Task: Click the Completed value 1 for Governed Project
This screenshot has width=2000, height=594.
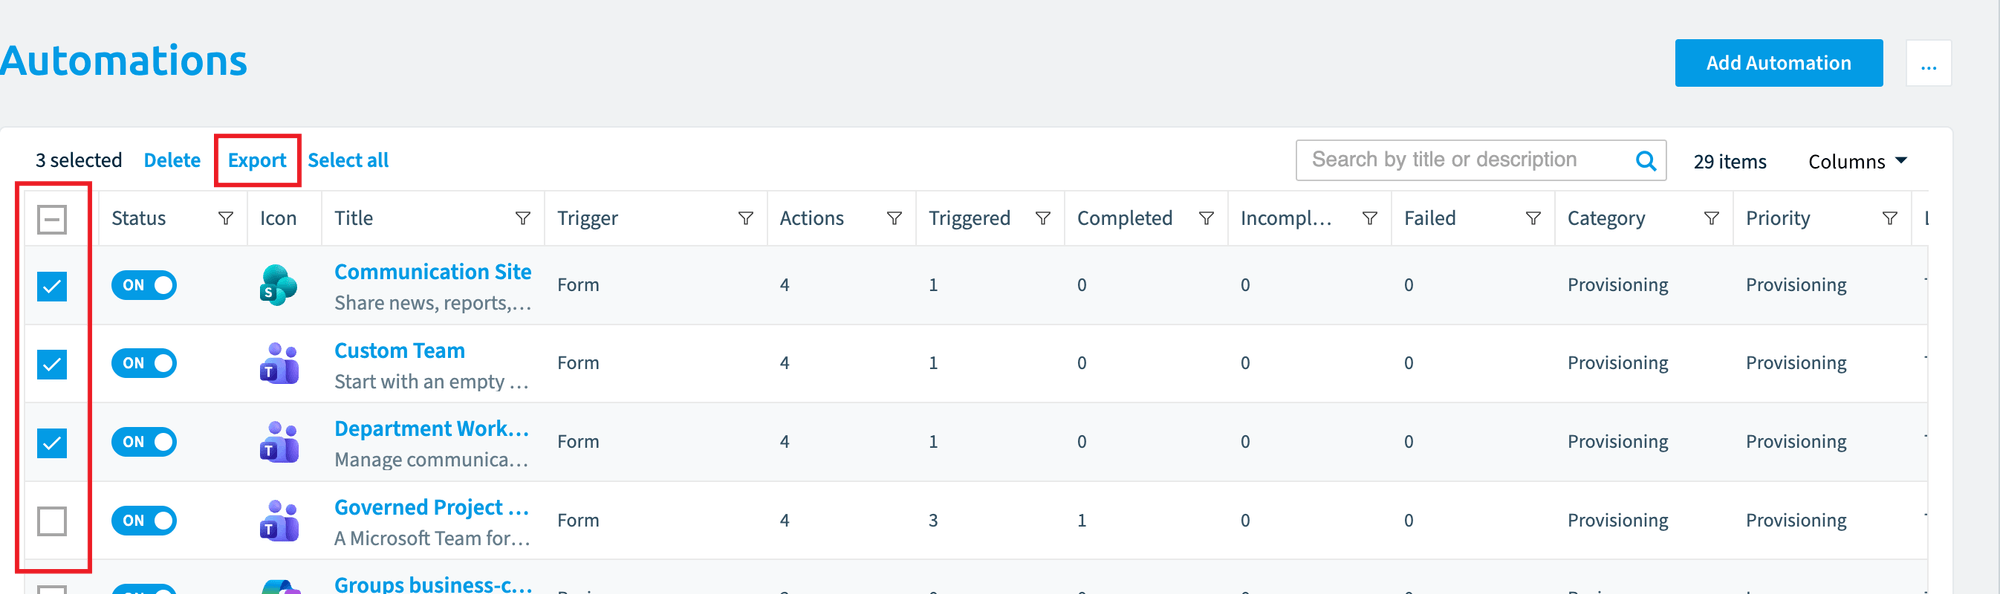Action: [x=1082, y=521]
